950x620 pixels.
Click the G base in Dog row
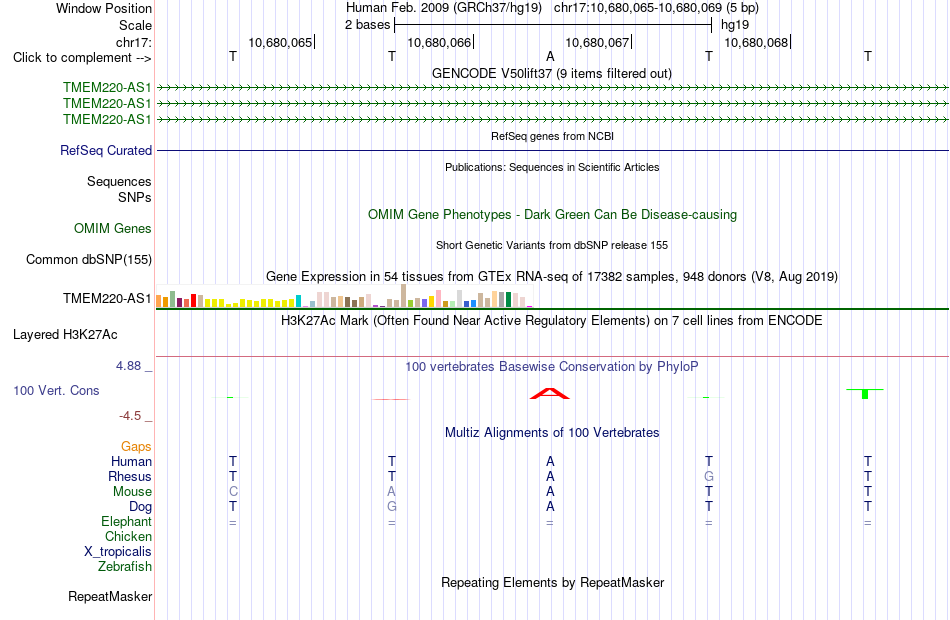(392, 507)
